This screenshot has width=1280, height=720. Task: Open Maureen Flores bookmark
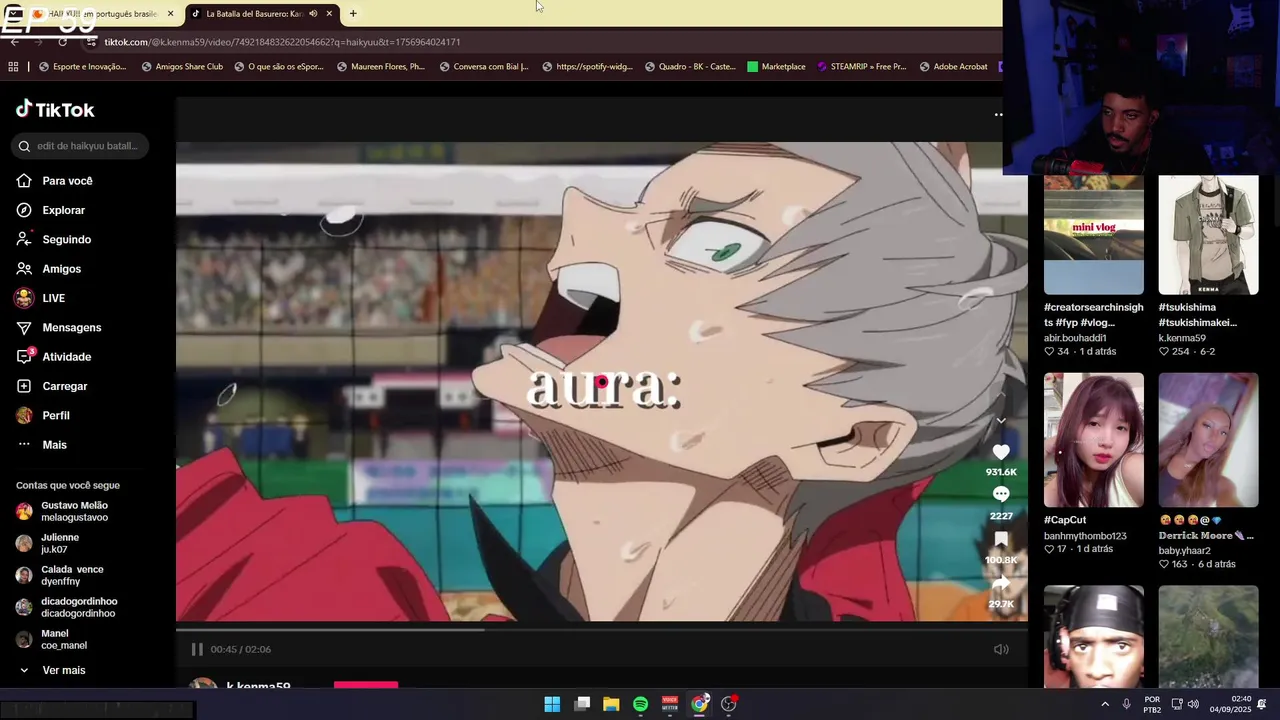pos(381,67)
